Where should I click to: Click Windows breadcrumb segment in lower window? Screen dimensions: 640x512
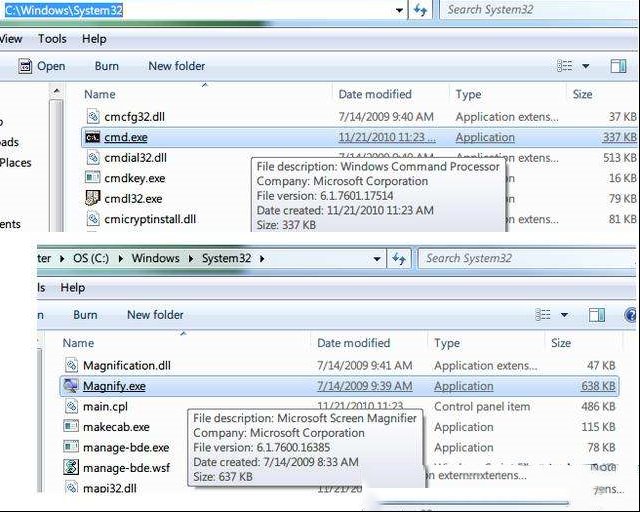tap(156, 258)
